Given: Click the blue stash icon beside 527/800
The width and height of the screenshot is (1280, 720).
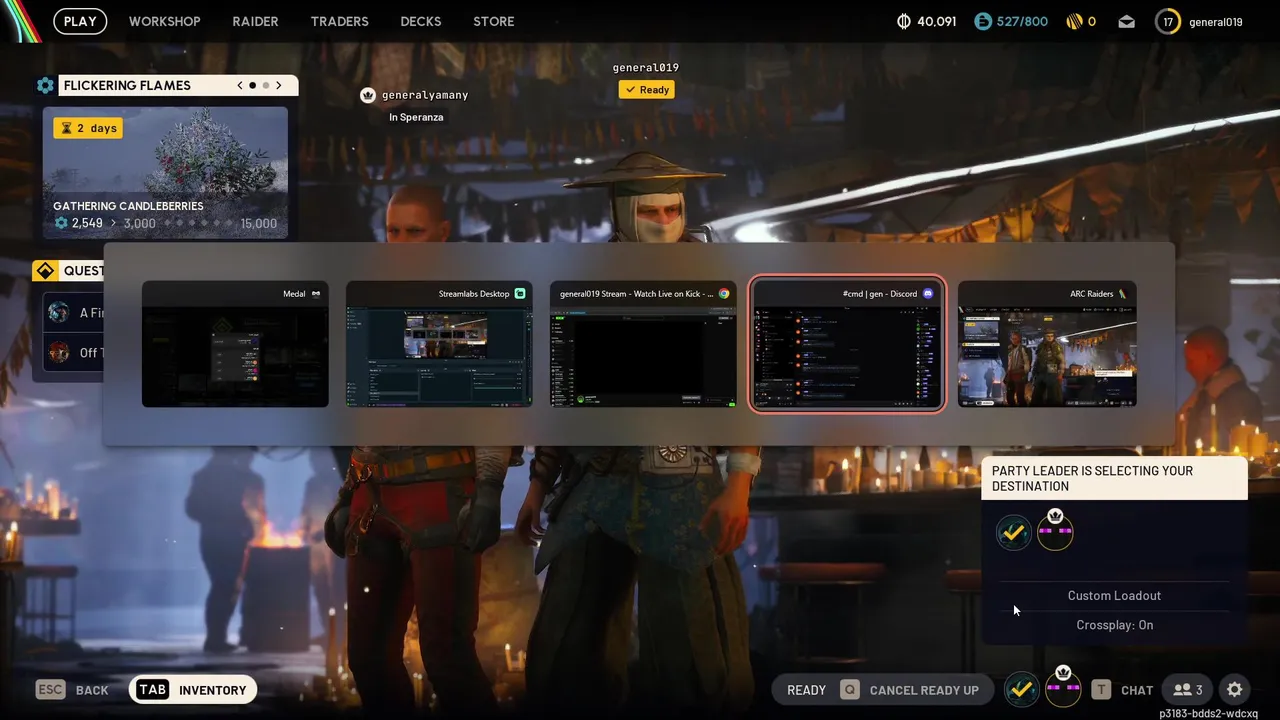Looking at the screenshot, I should [x=983, y=21].
